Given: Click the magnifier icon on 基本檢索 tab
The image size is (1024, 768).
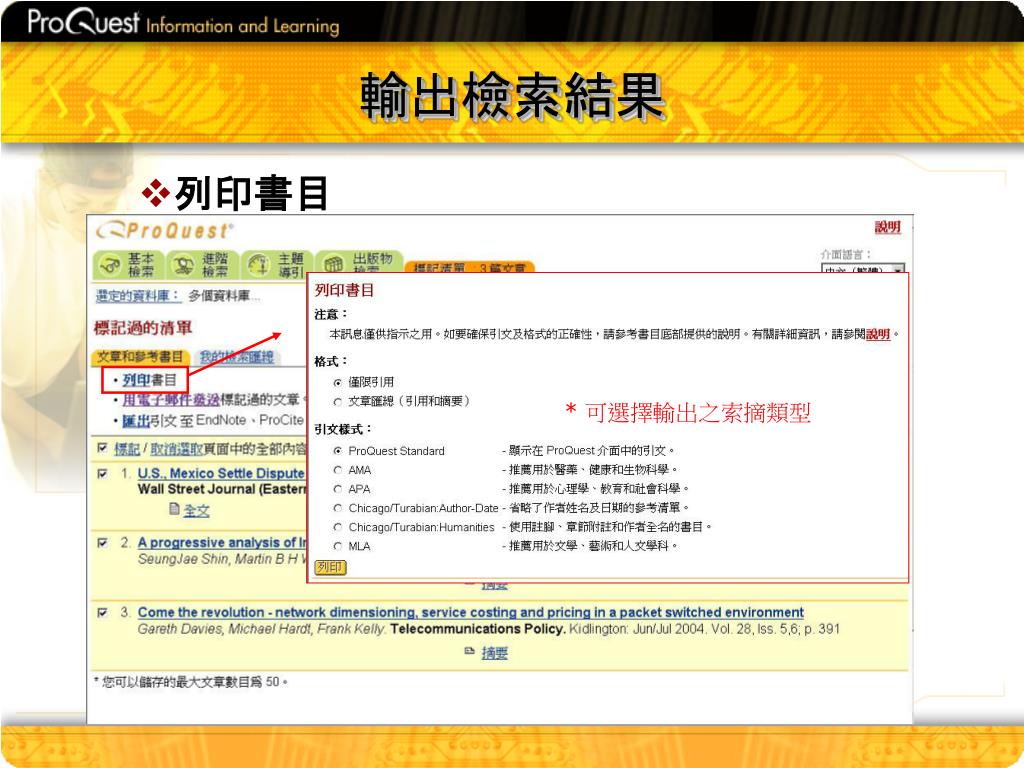Looking at the screenshot, I should tap(110, 265).
